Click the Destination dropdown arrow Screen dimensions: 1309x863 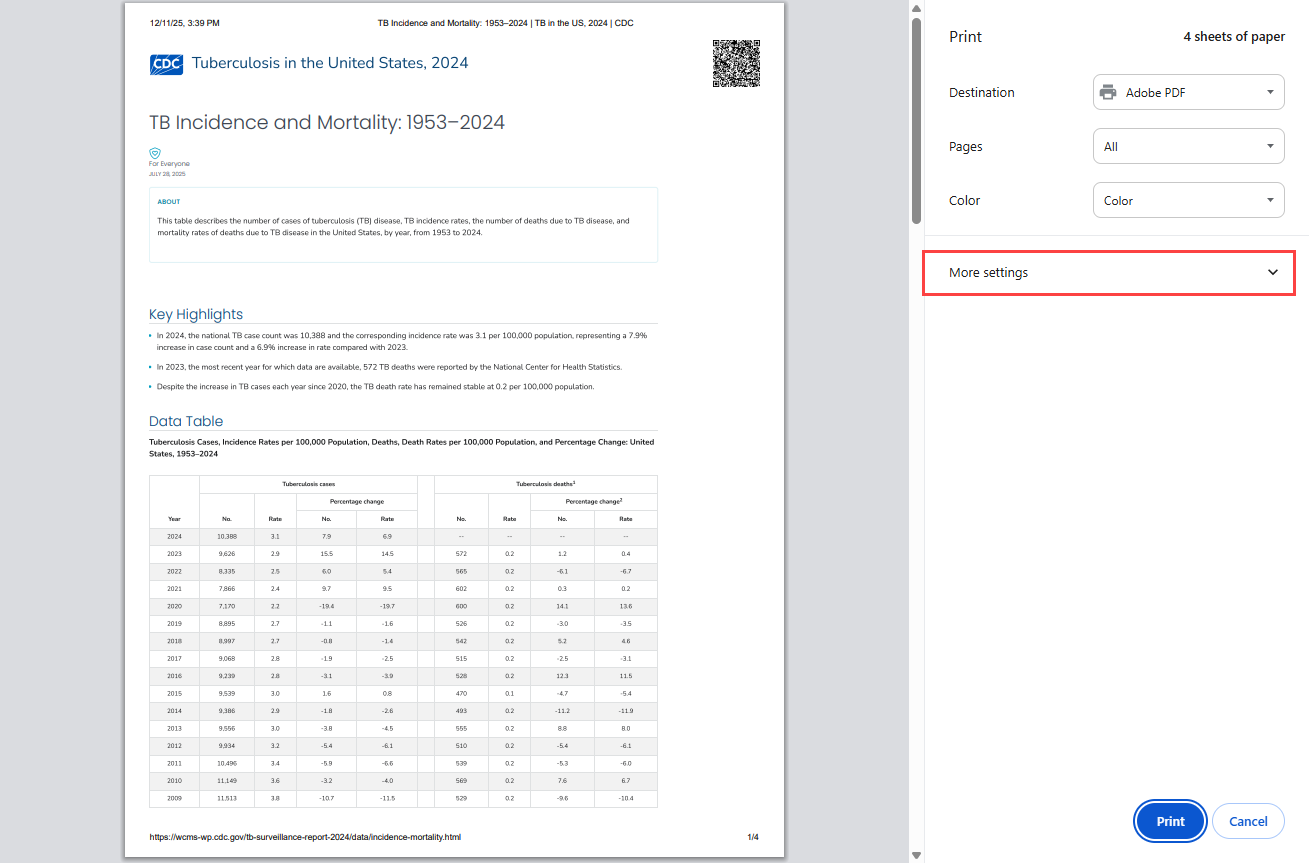coord(1272,91)
